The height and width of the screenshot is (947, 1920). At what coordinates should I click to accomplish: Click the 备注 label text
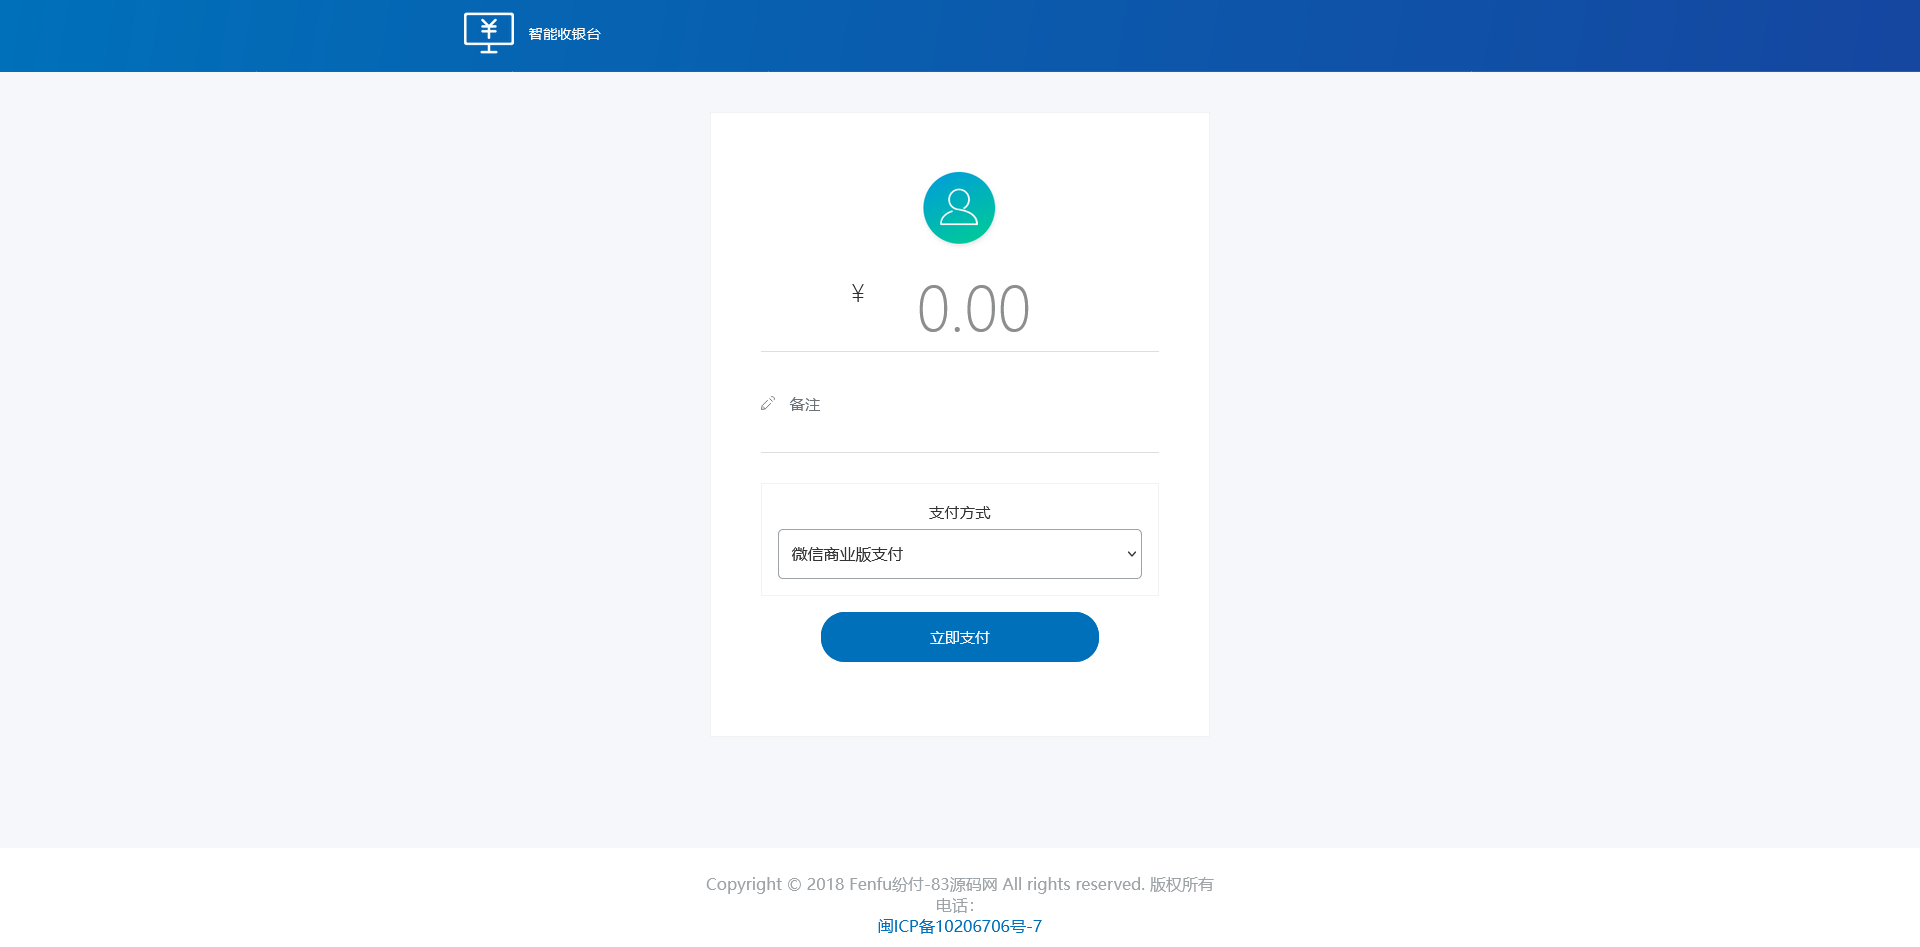[x=805, y=404]
